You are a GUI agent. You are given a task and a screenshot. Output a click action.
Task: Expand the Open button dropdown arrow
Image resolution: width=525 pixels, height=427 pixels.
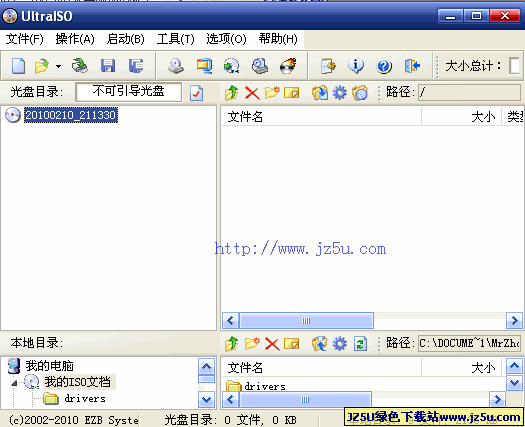58,66
